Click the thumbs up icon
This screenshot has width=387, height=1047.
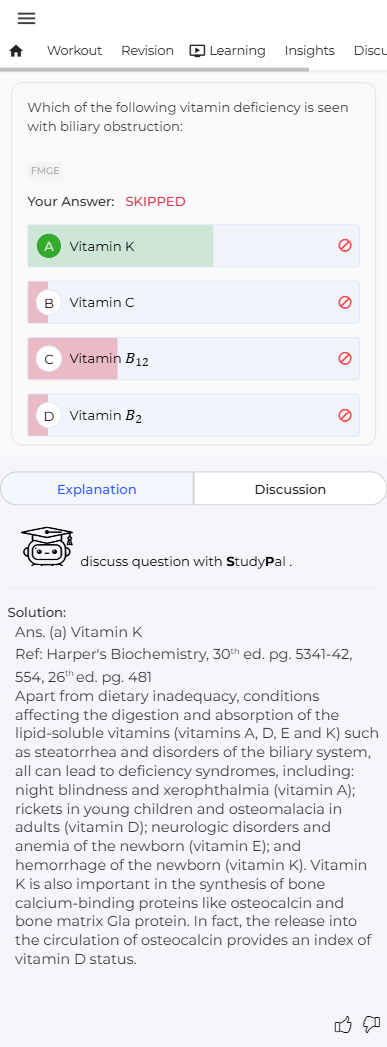(x=342, y=1024)
